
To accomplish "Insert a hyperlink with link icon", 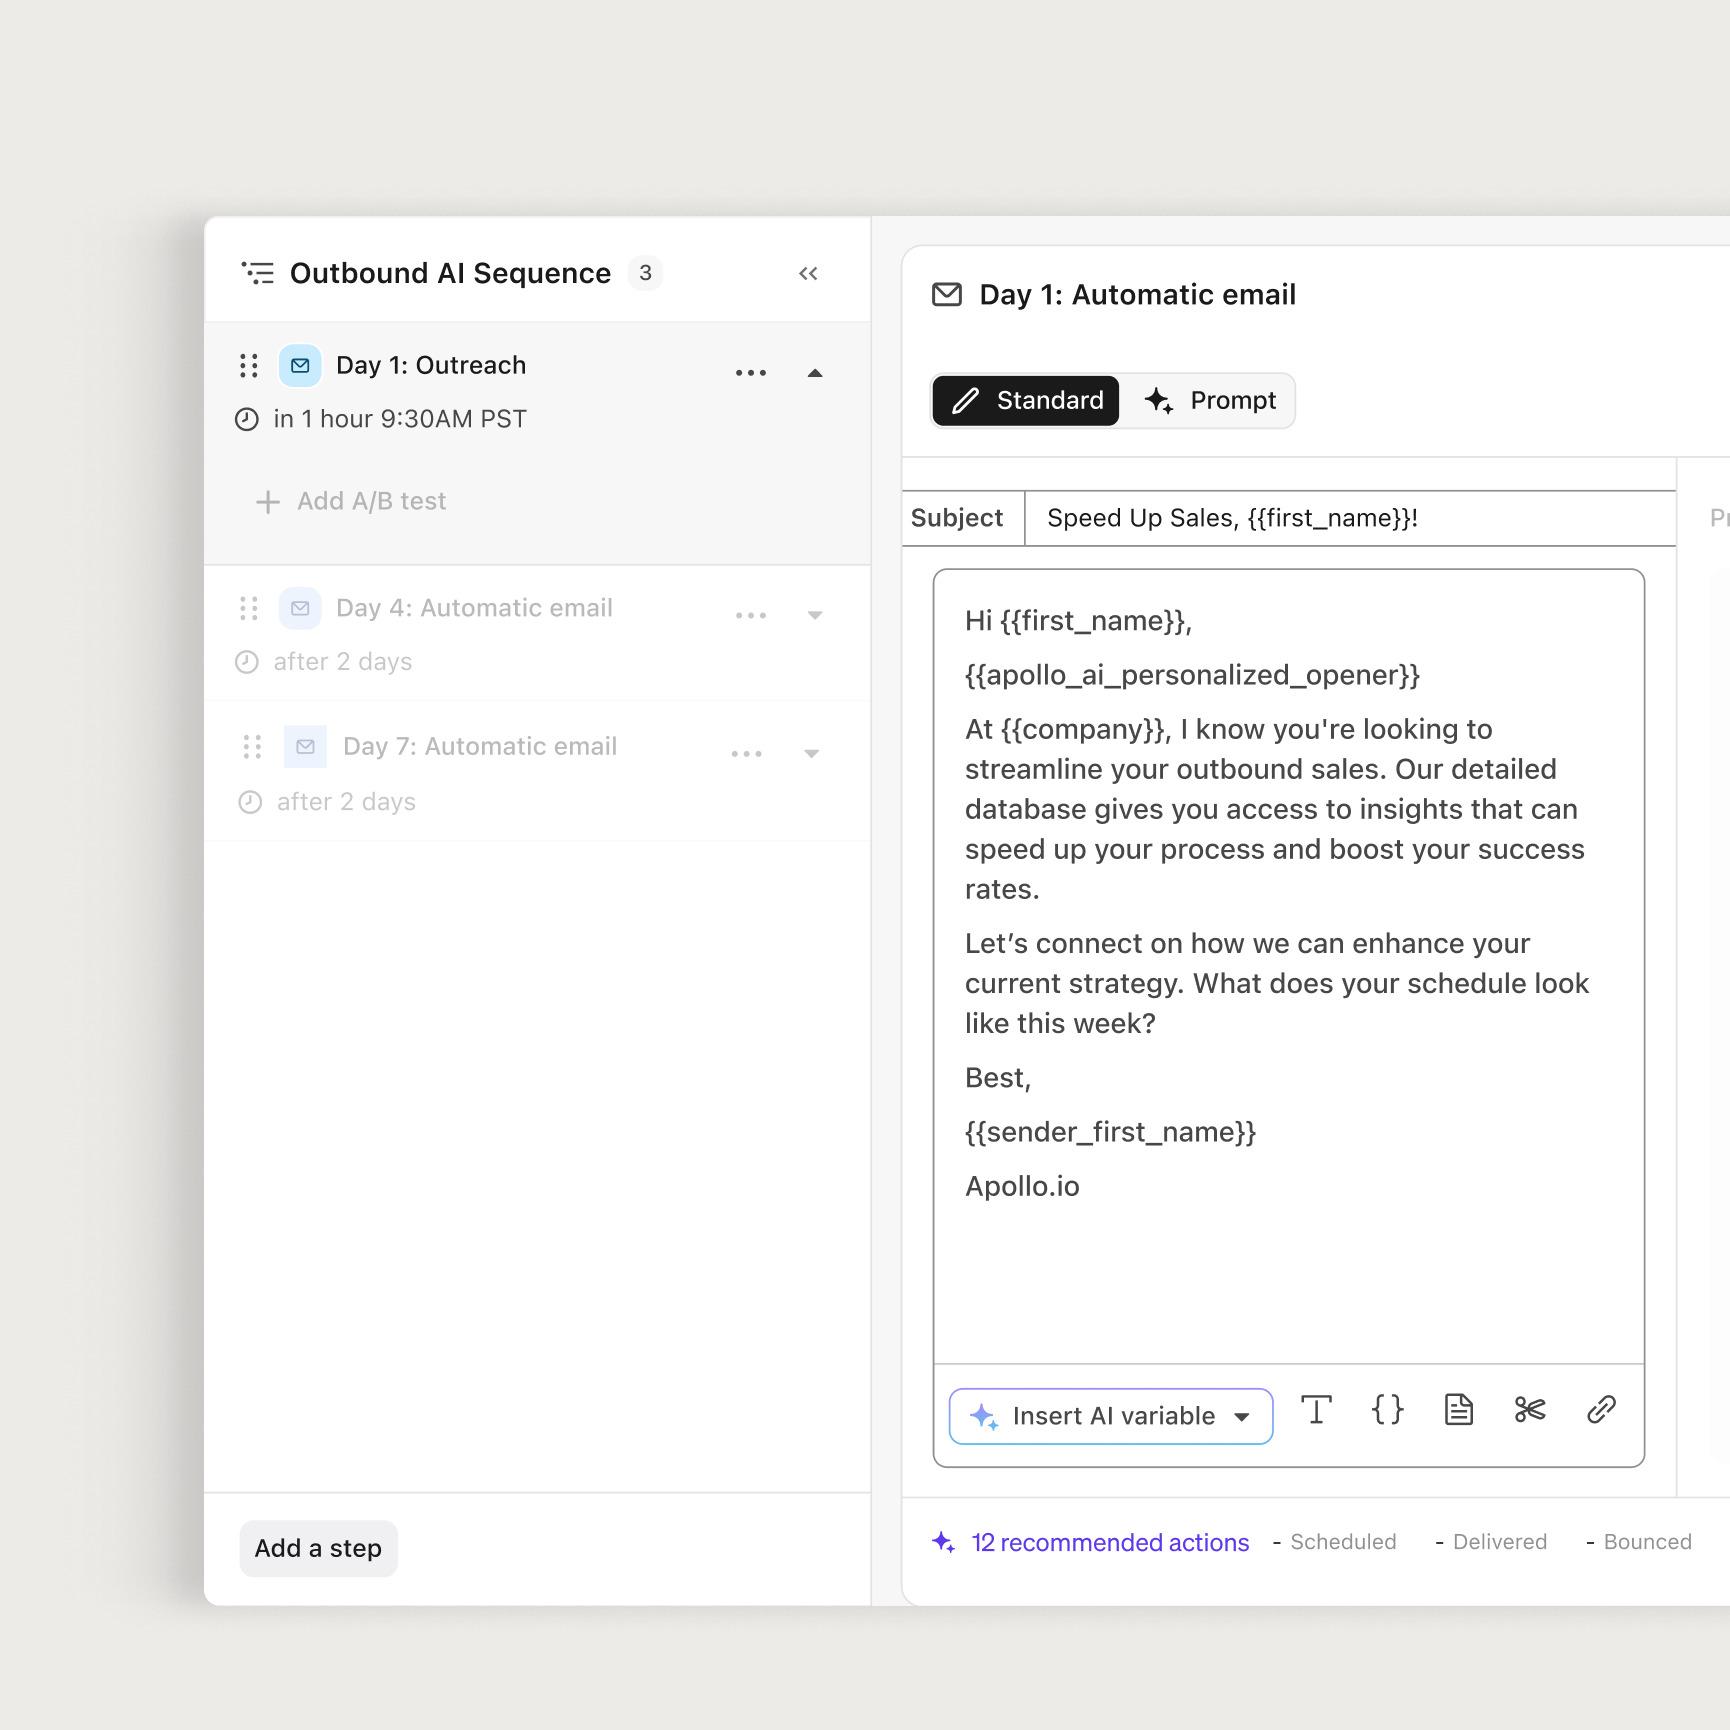I will (x=1601, y=1410).
